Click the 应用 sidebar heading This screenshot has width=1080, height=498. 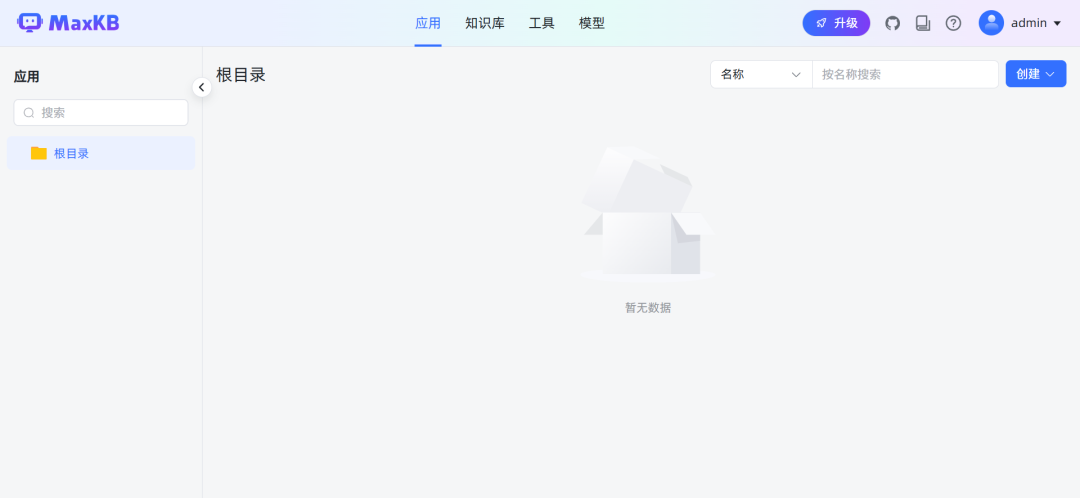coord(27,77)
